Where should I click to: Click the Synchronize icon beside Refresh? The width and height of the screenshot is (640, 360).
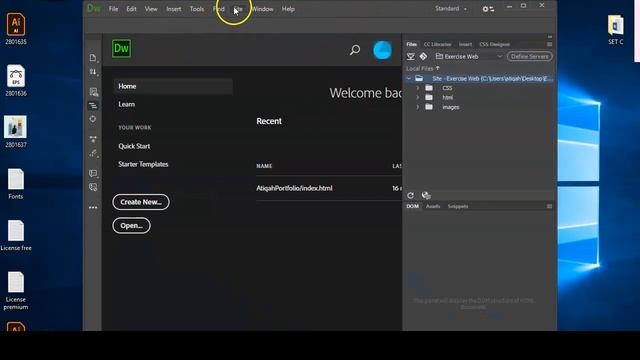point(426,196)
